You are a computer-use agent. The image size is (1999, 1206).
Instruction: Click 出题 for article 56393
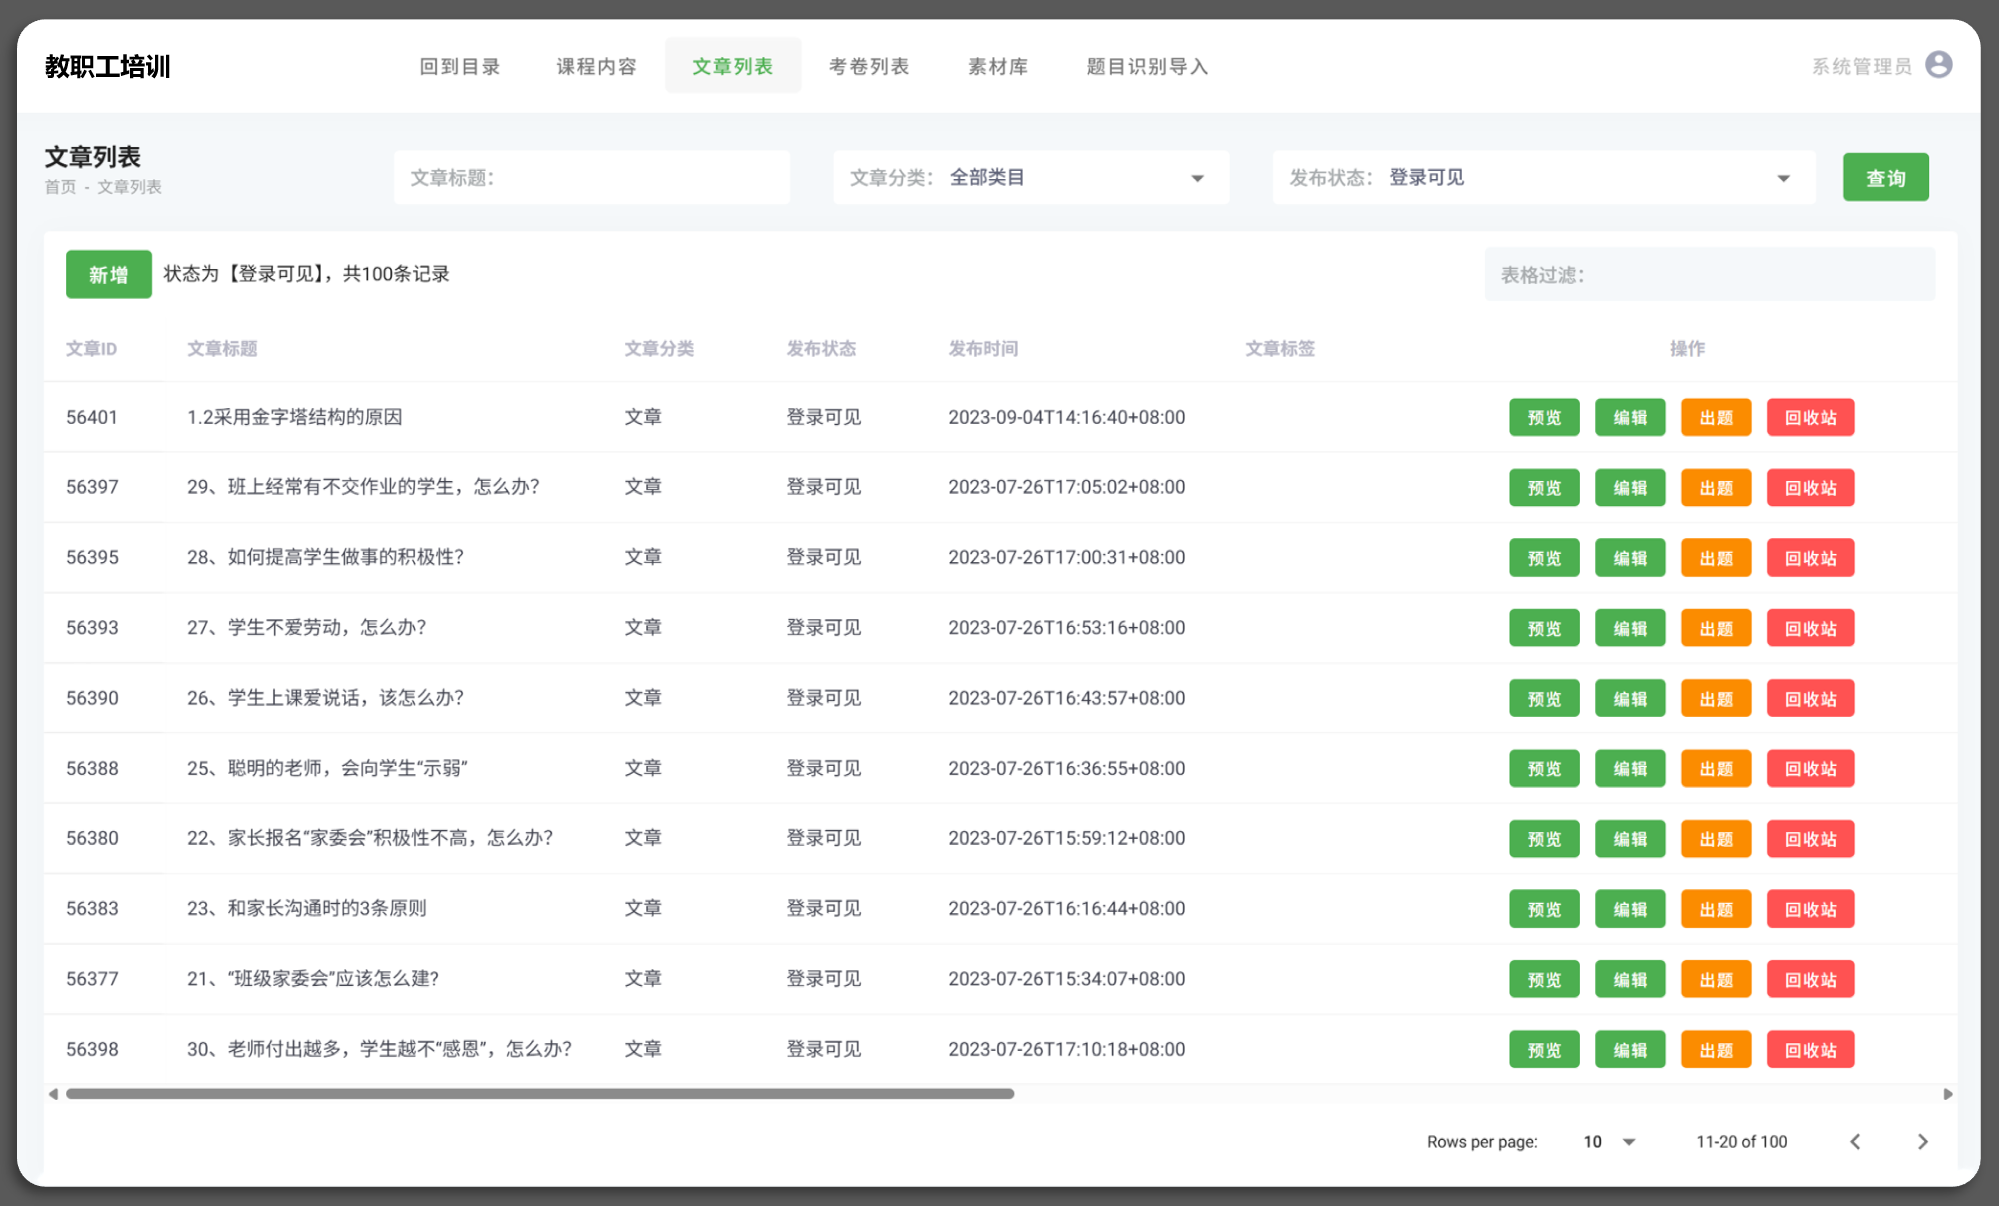1715,628
